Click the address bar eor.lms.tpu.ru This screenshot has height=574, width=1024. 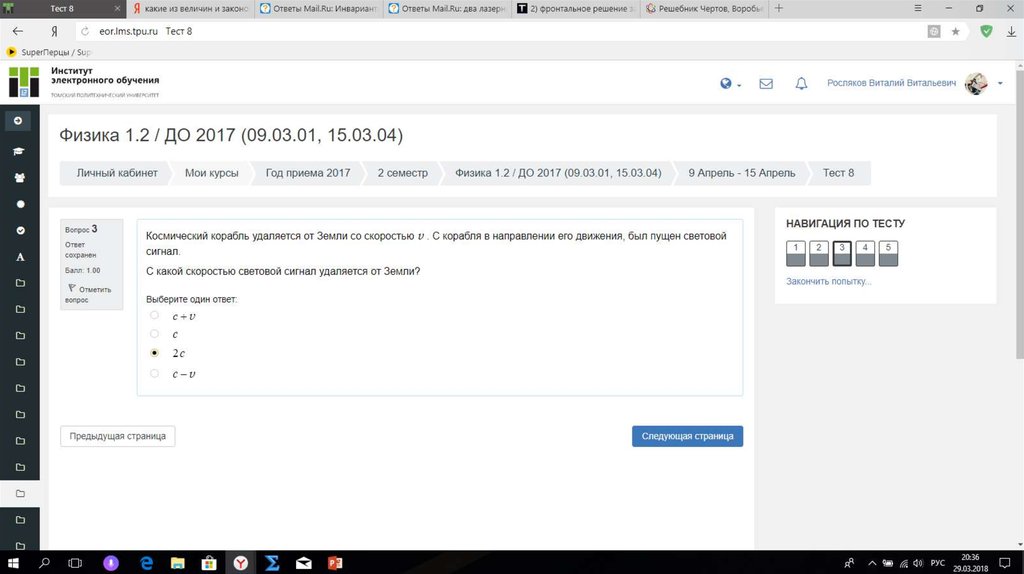point(128,31)
